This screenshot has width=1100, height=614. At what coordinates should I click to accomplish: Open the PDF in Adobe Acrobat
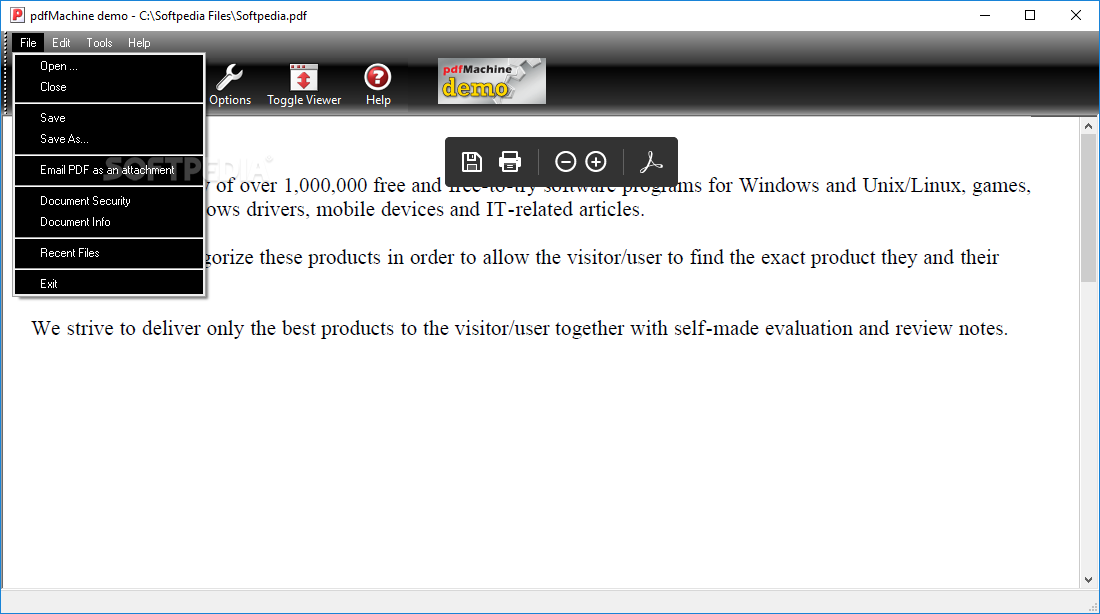[651, 161]
